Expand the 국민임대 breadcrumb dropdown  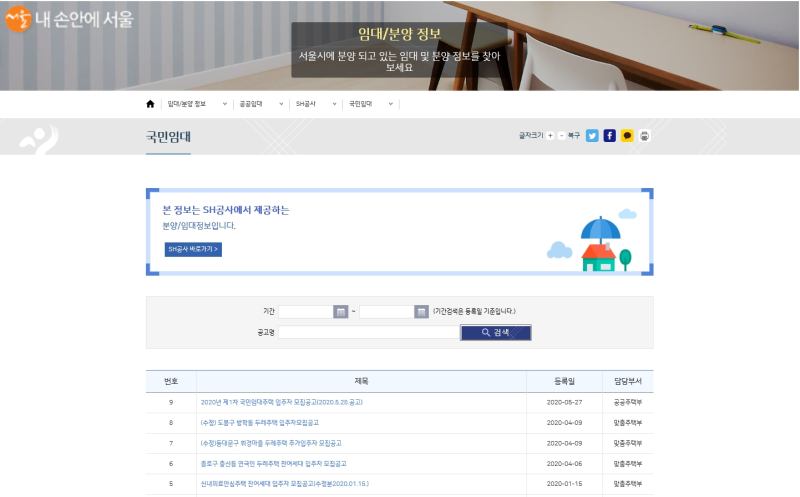point(390,104)
